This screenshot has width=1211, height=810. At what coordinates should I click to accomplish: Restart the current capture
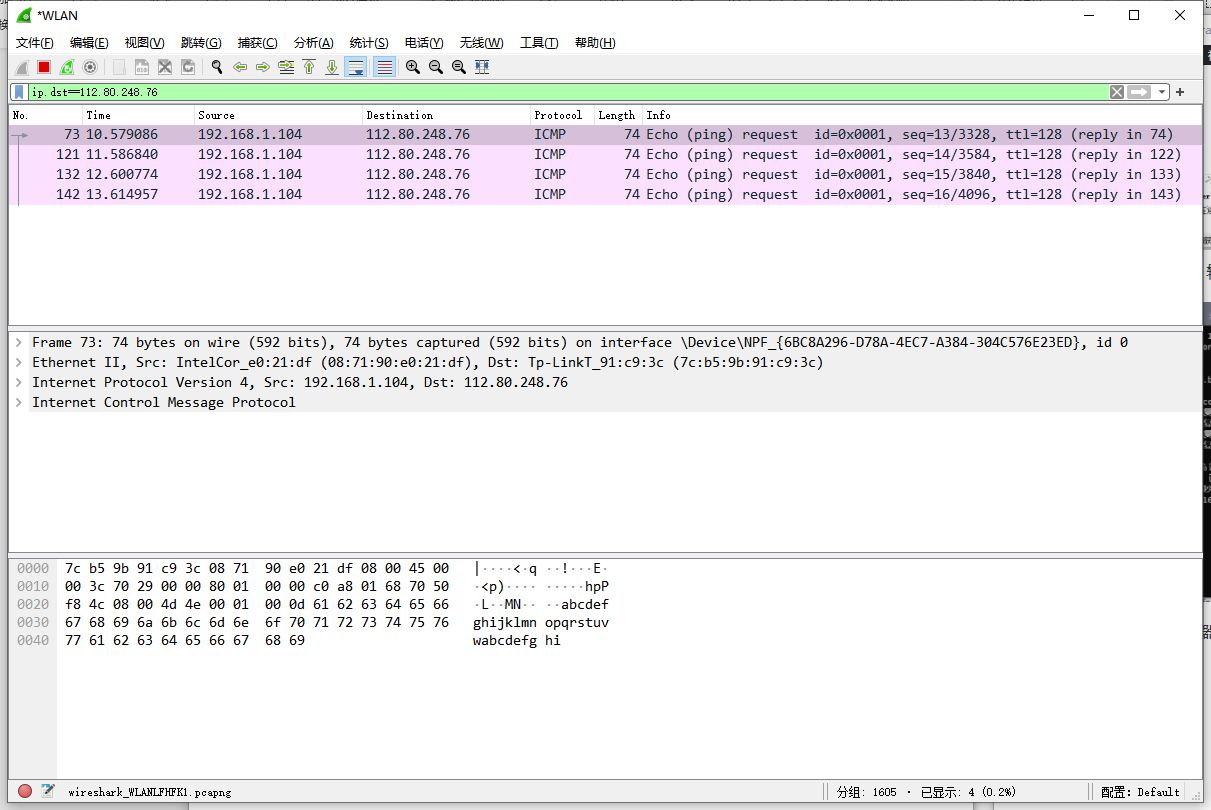point(67,67)
